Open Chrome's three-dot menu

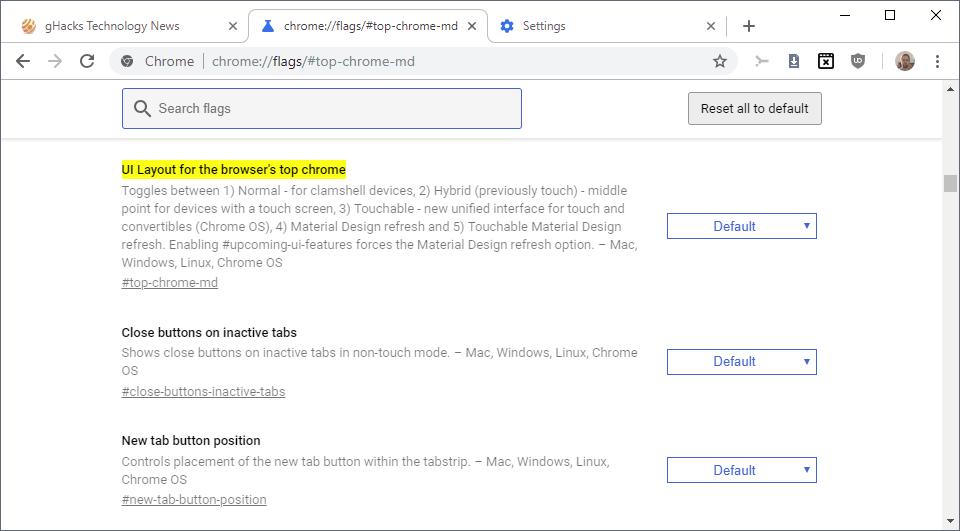937,61
